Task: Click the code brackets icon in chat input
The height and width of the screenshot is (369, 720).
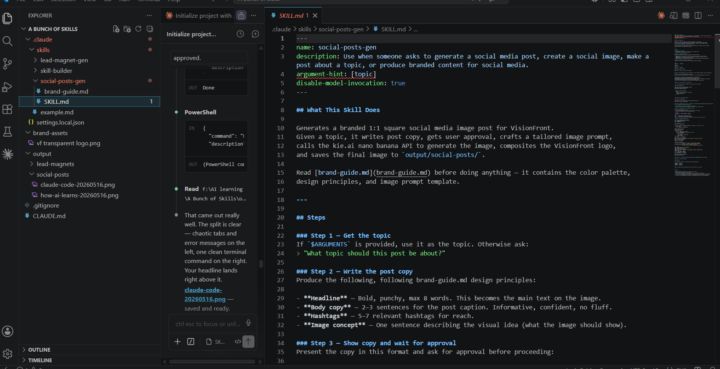Action: 237,341
